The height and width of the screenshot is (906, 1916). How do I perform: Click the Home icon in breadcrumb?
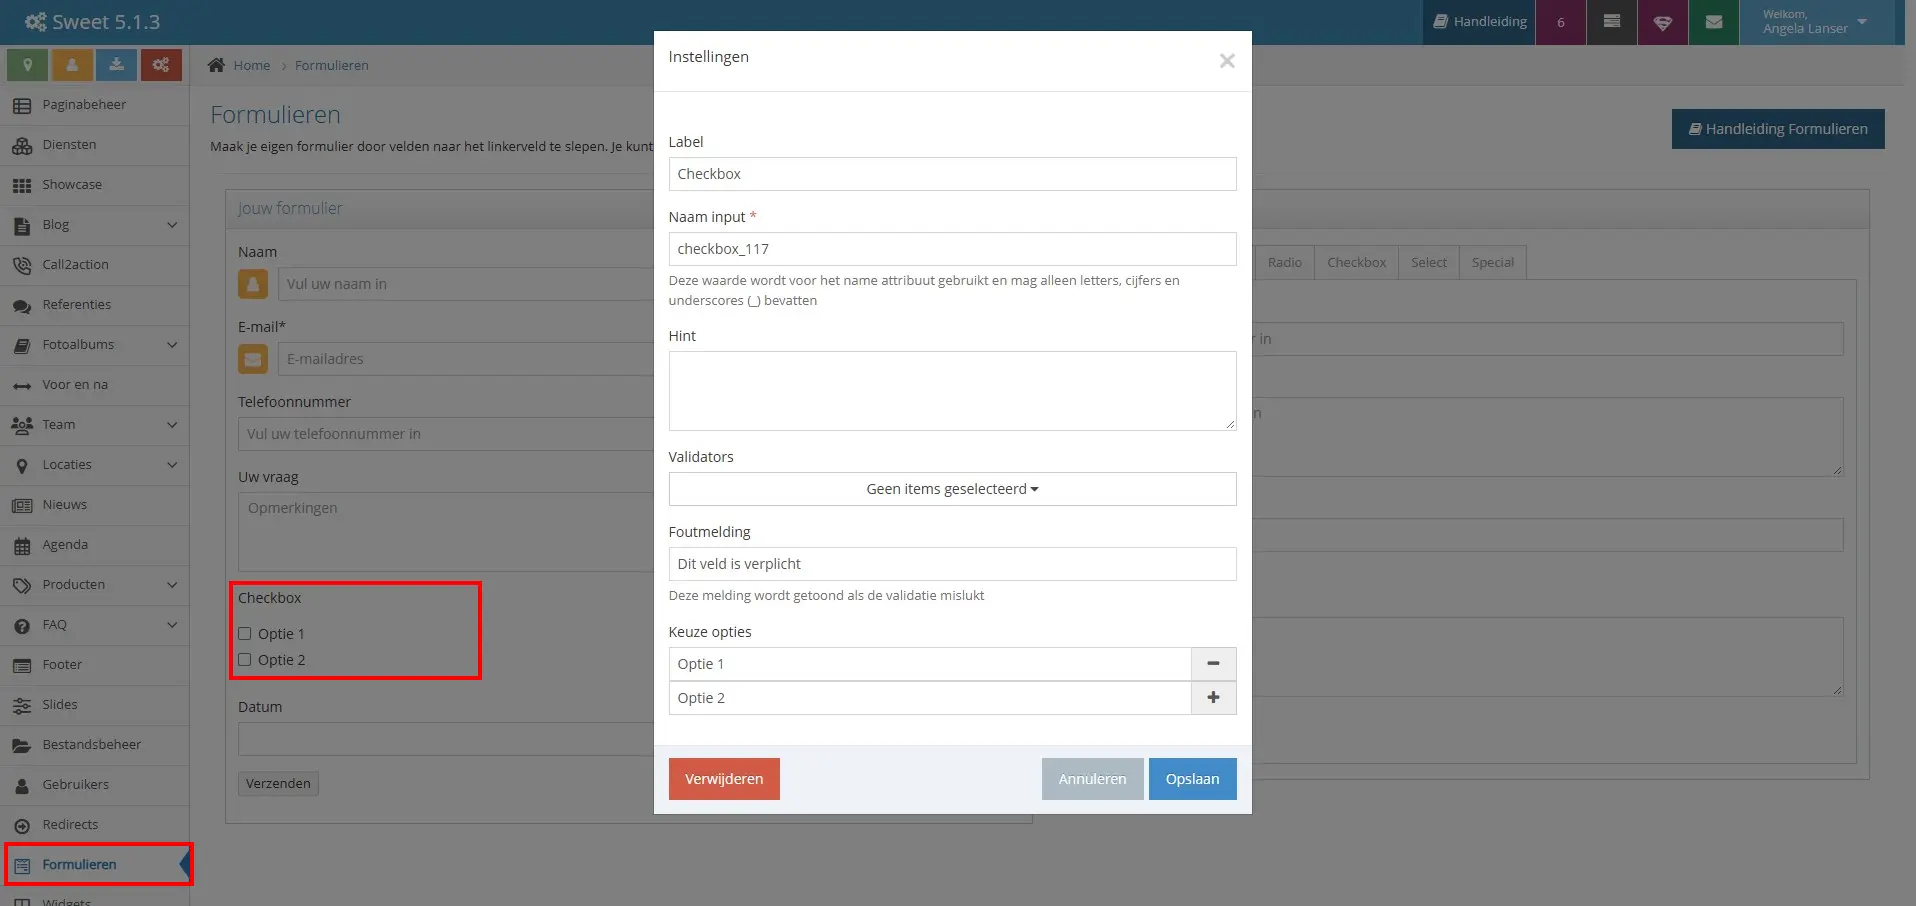tap(216, 65)
